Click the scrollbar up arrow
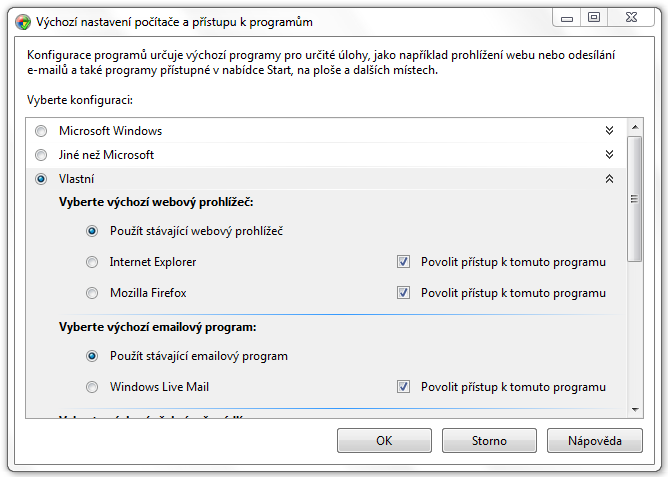This screenshot has width=668, height=477. point(635,127)
